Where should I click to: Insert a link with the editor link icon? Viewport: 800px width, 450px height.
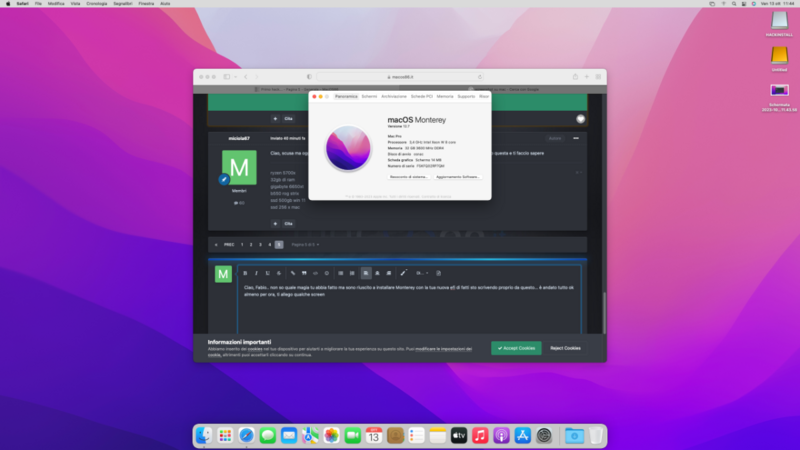pos(293,273)
